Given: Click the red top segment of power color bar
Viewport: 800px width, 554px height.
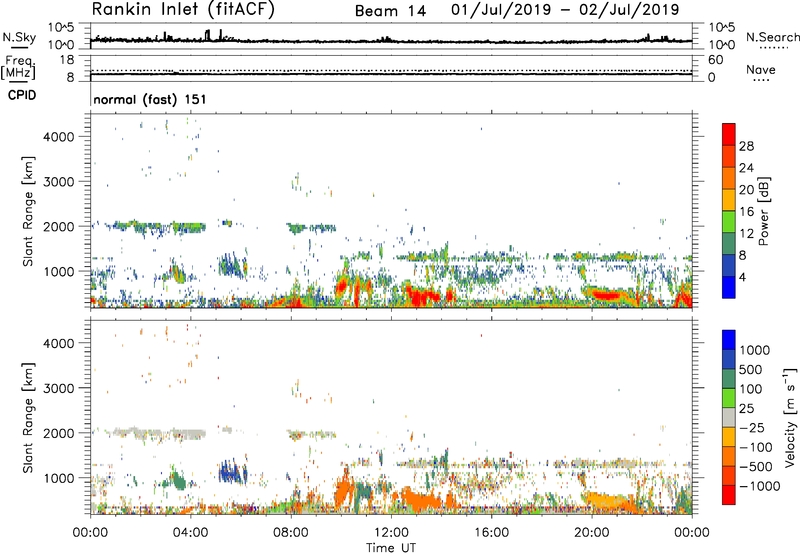Looking at the screenshot, I should [729, 134].
